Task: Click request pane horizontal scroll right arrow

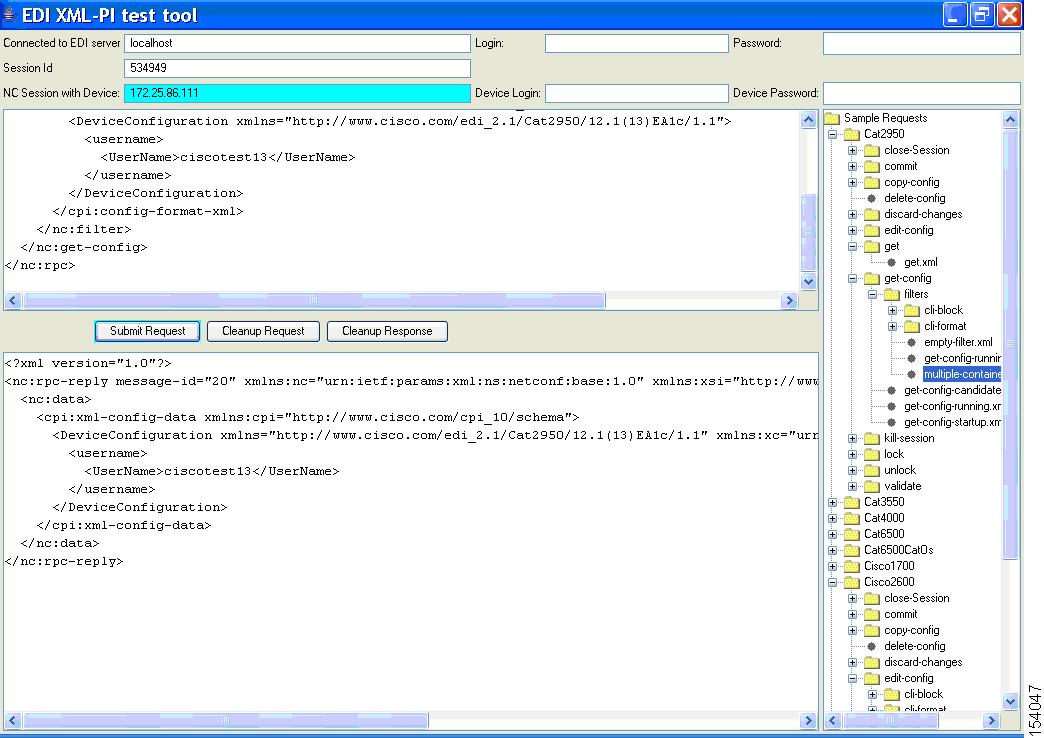Action: [790, 301]
